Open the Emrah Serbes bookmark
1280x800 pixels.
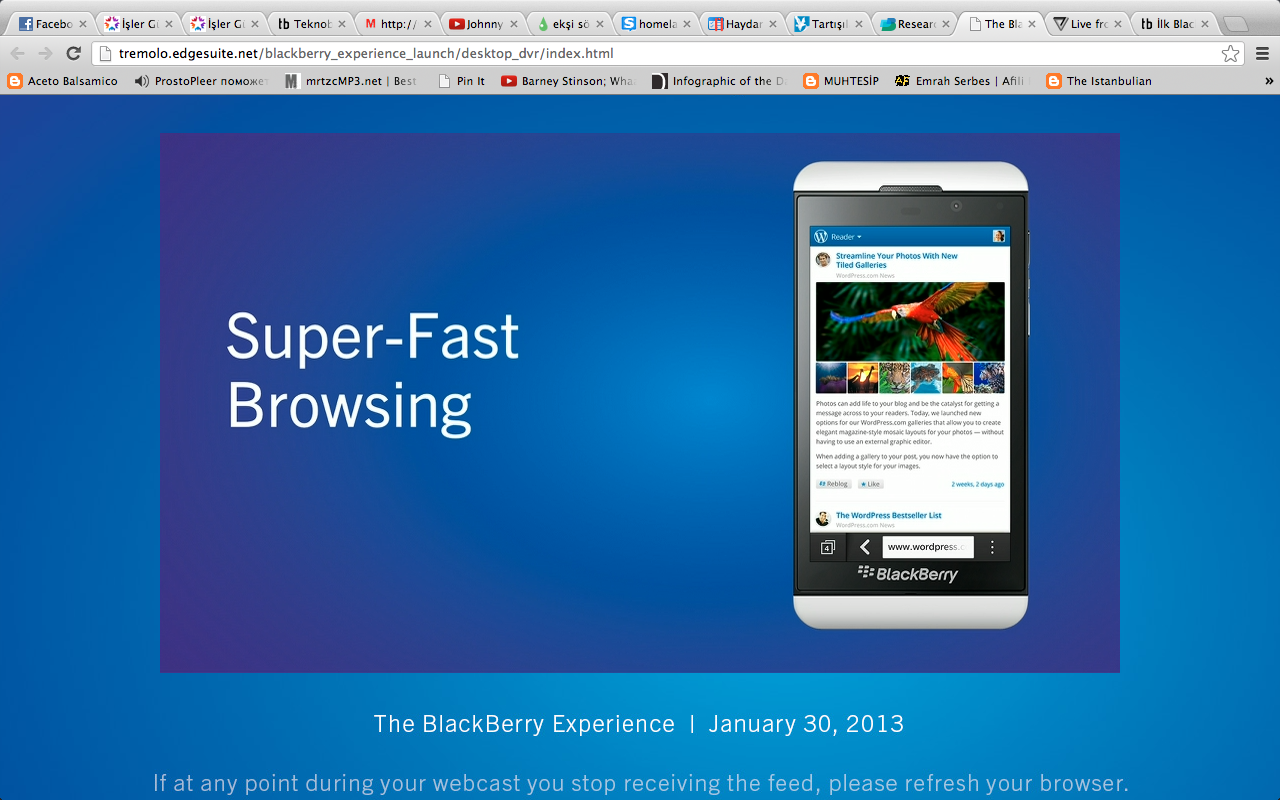coord(960,81)
